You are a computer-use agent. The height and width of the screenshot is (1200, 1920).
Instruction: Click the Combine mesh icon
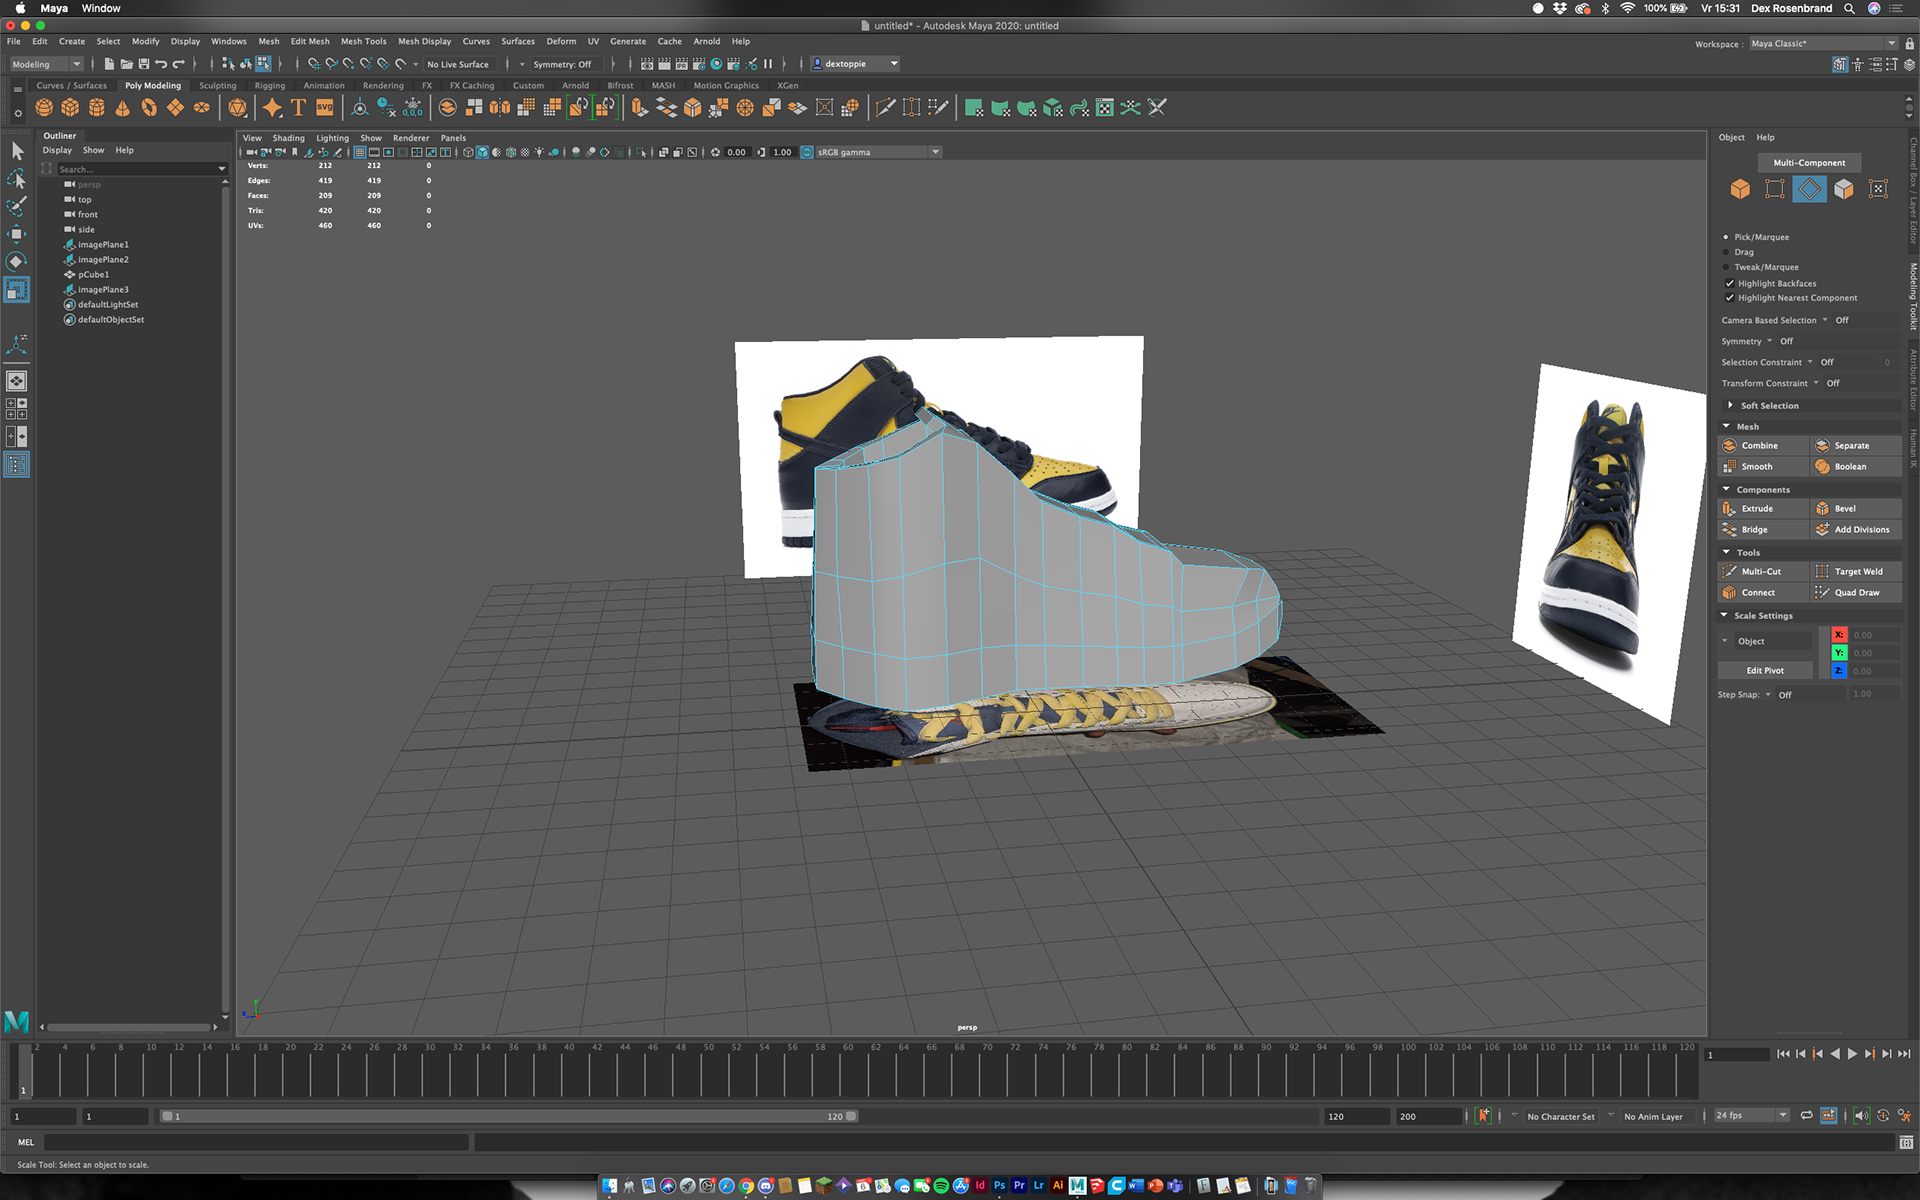pyautogui.click(x=1729, y=446)
